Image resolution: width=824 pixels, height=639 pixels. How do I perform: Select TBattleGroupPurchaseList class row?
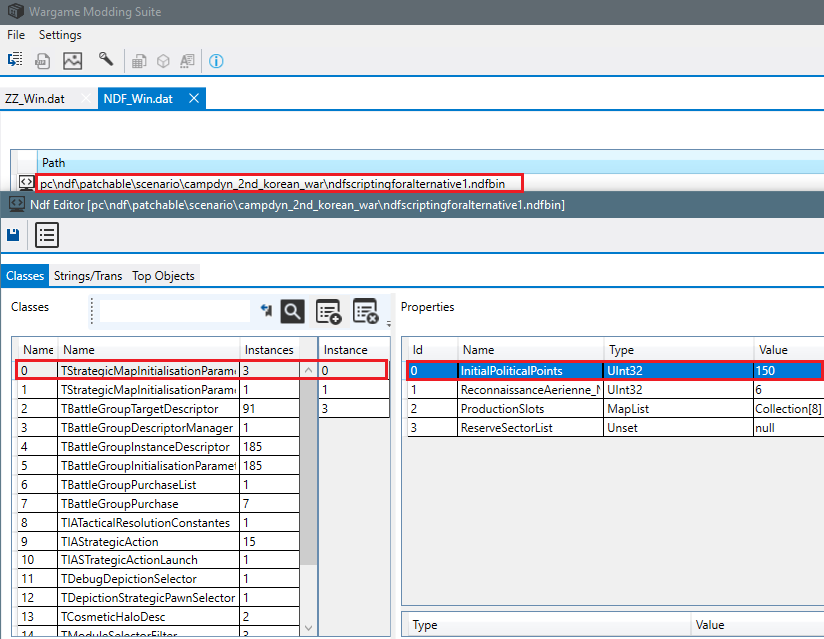(158, 485)
